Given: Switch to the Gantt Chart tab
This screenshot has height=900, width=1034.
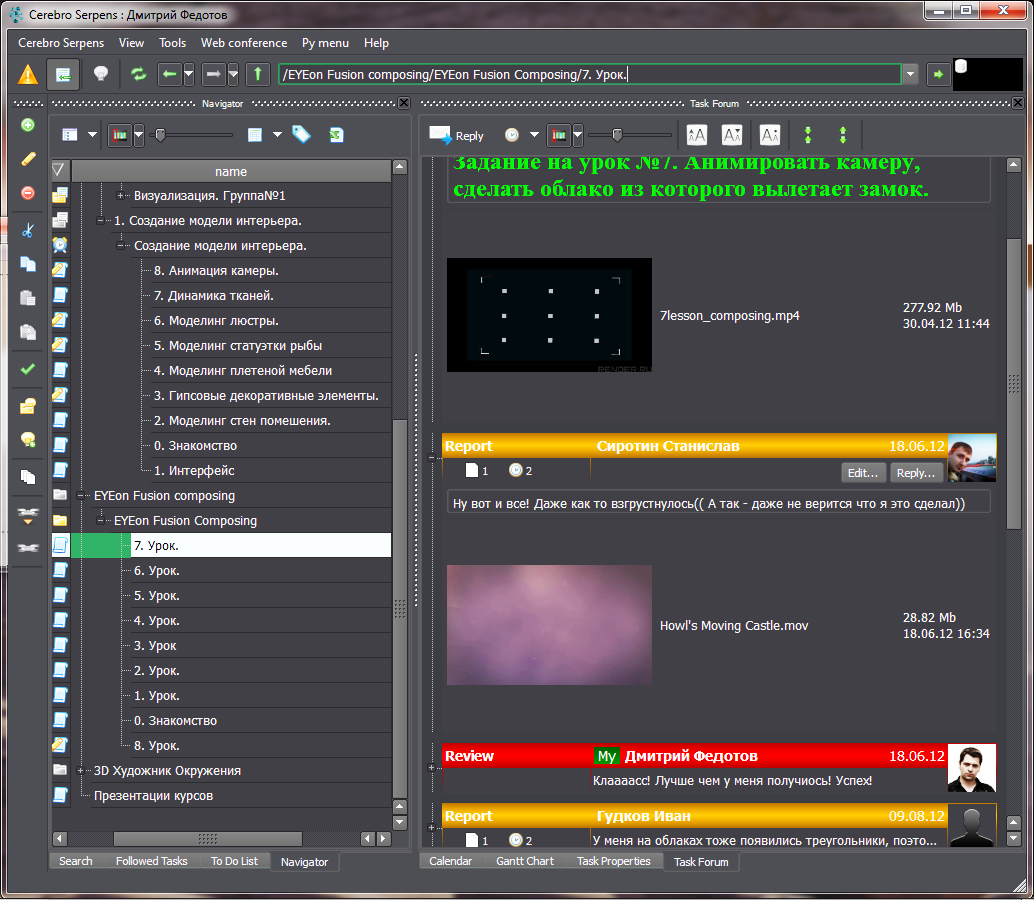Looking at the screenshot, I should (x=524, y=861).
